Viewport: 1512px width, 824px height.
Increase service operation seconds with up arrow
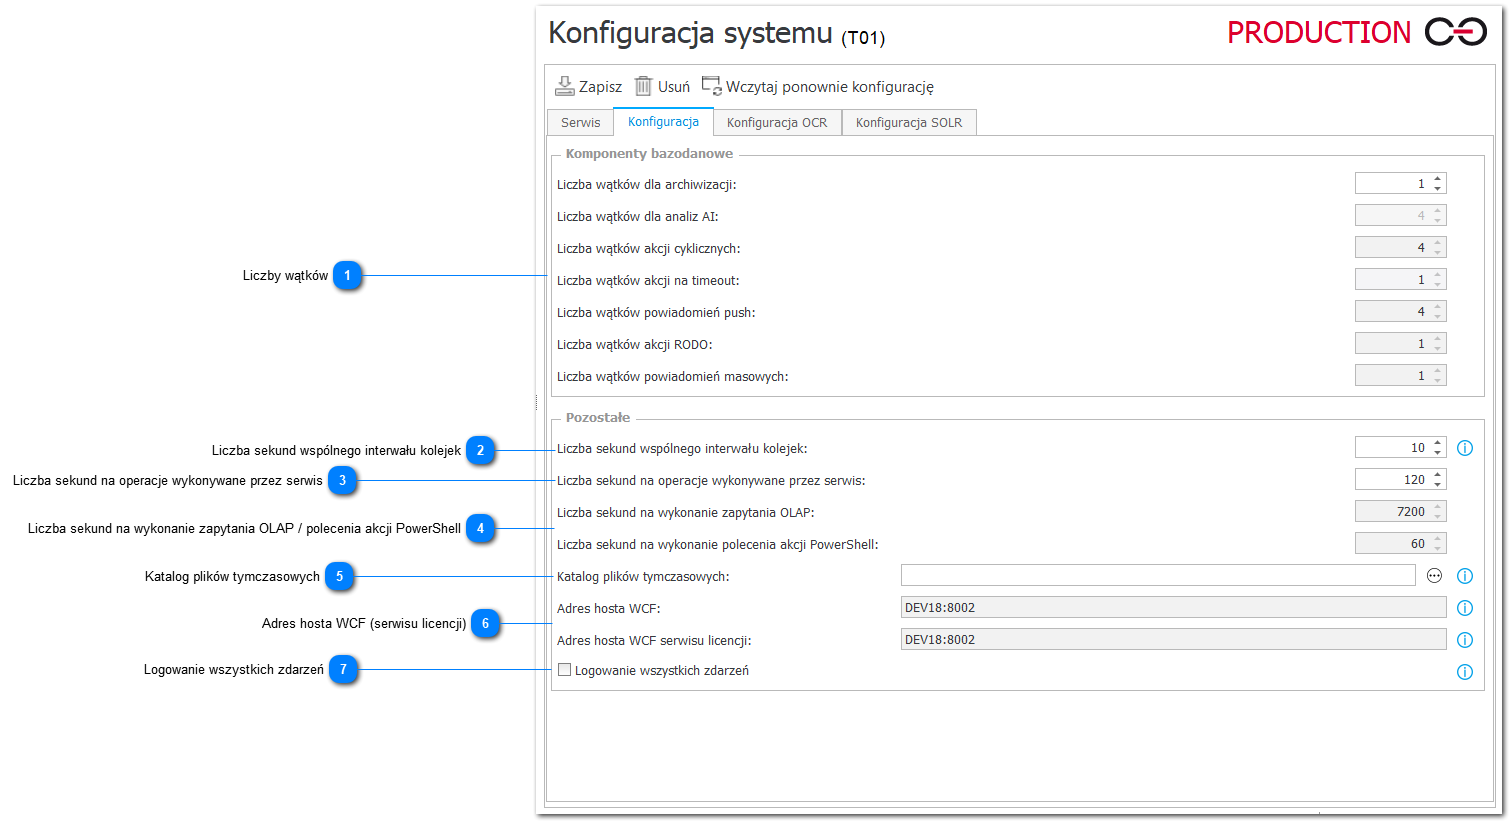[1437, 475]
